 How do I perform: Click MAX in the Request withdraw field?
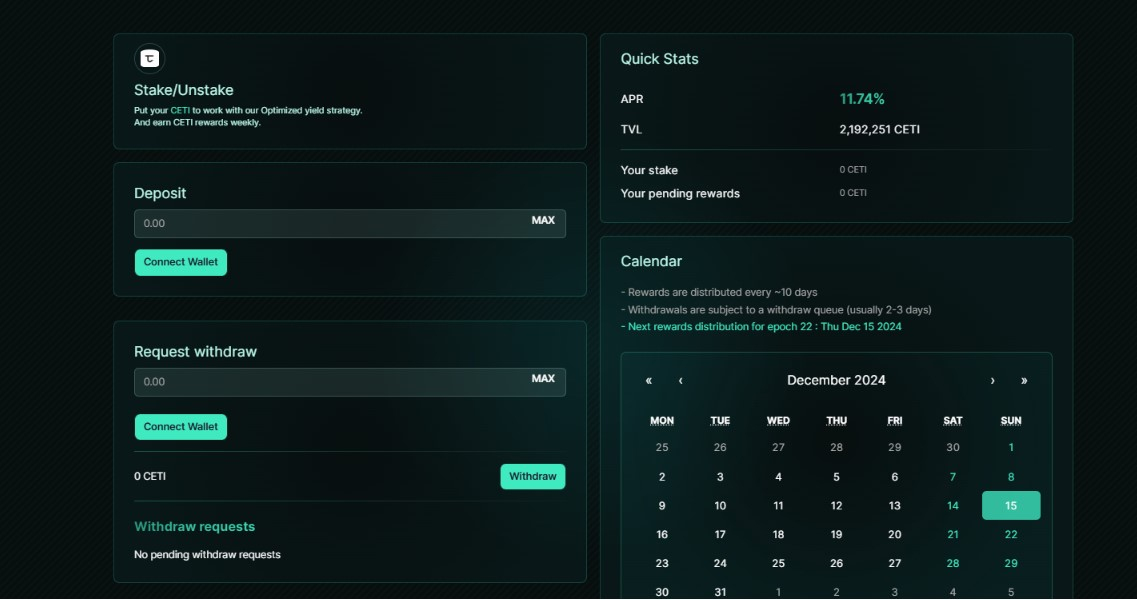(543, 379)
